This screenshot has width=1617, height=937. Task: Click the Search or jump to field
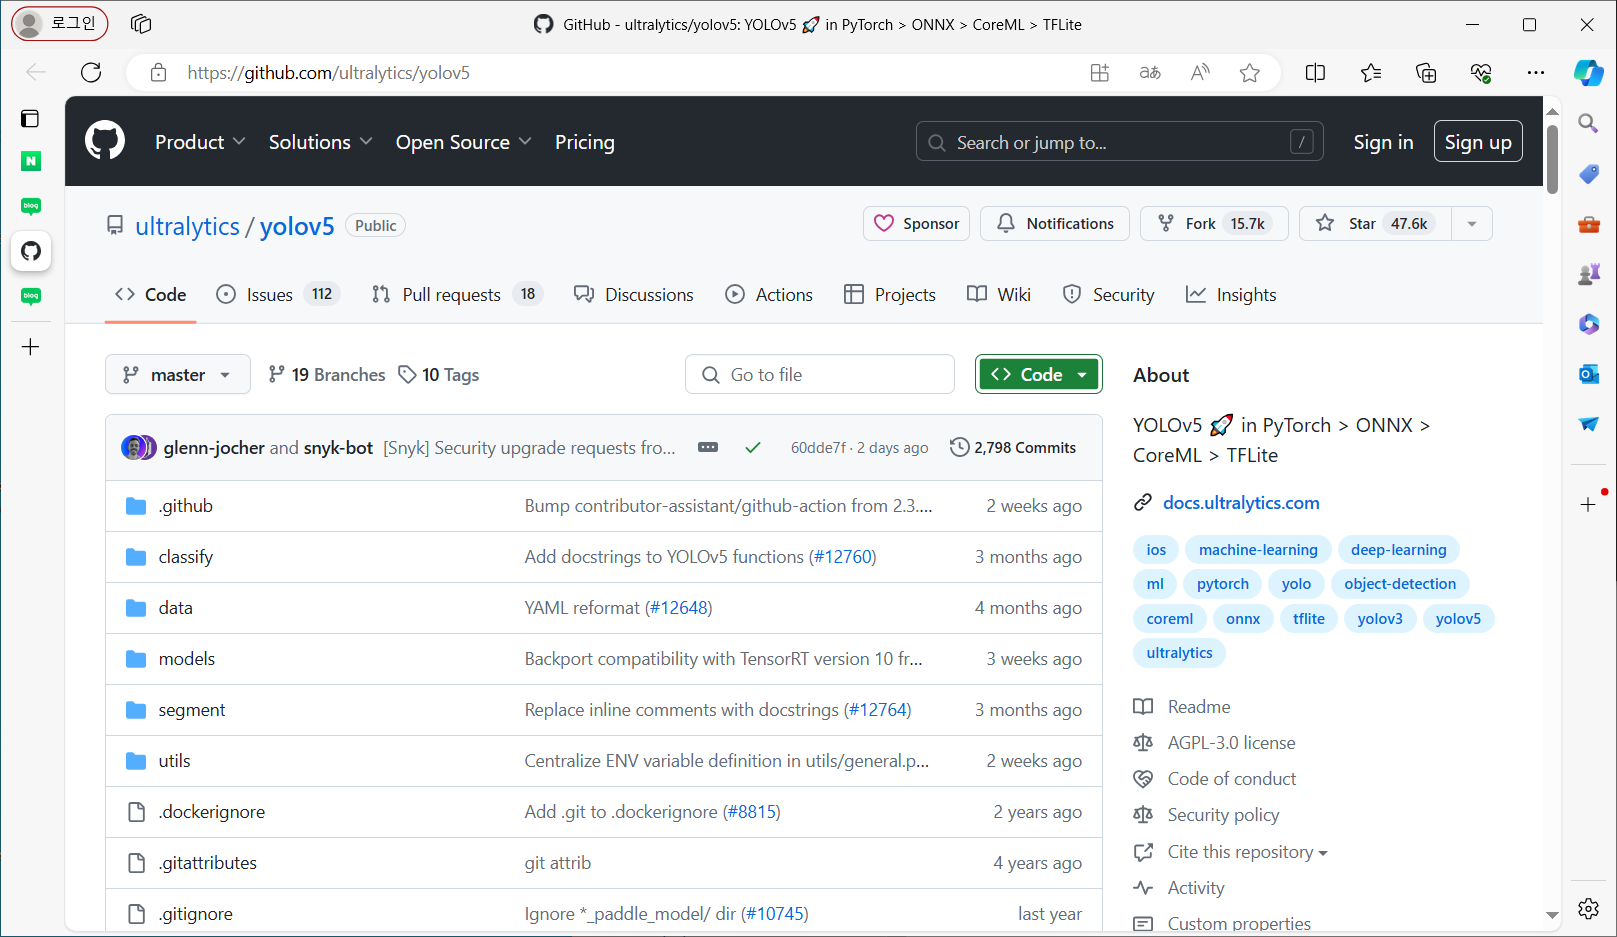1120,141
